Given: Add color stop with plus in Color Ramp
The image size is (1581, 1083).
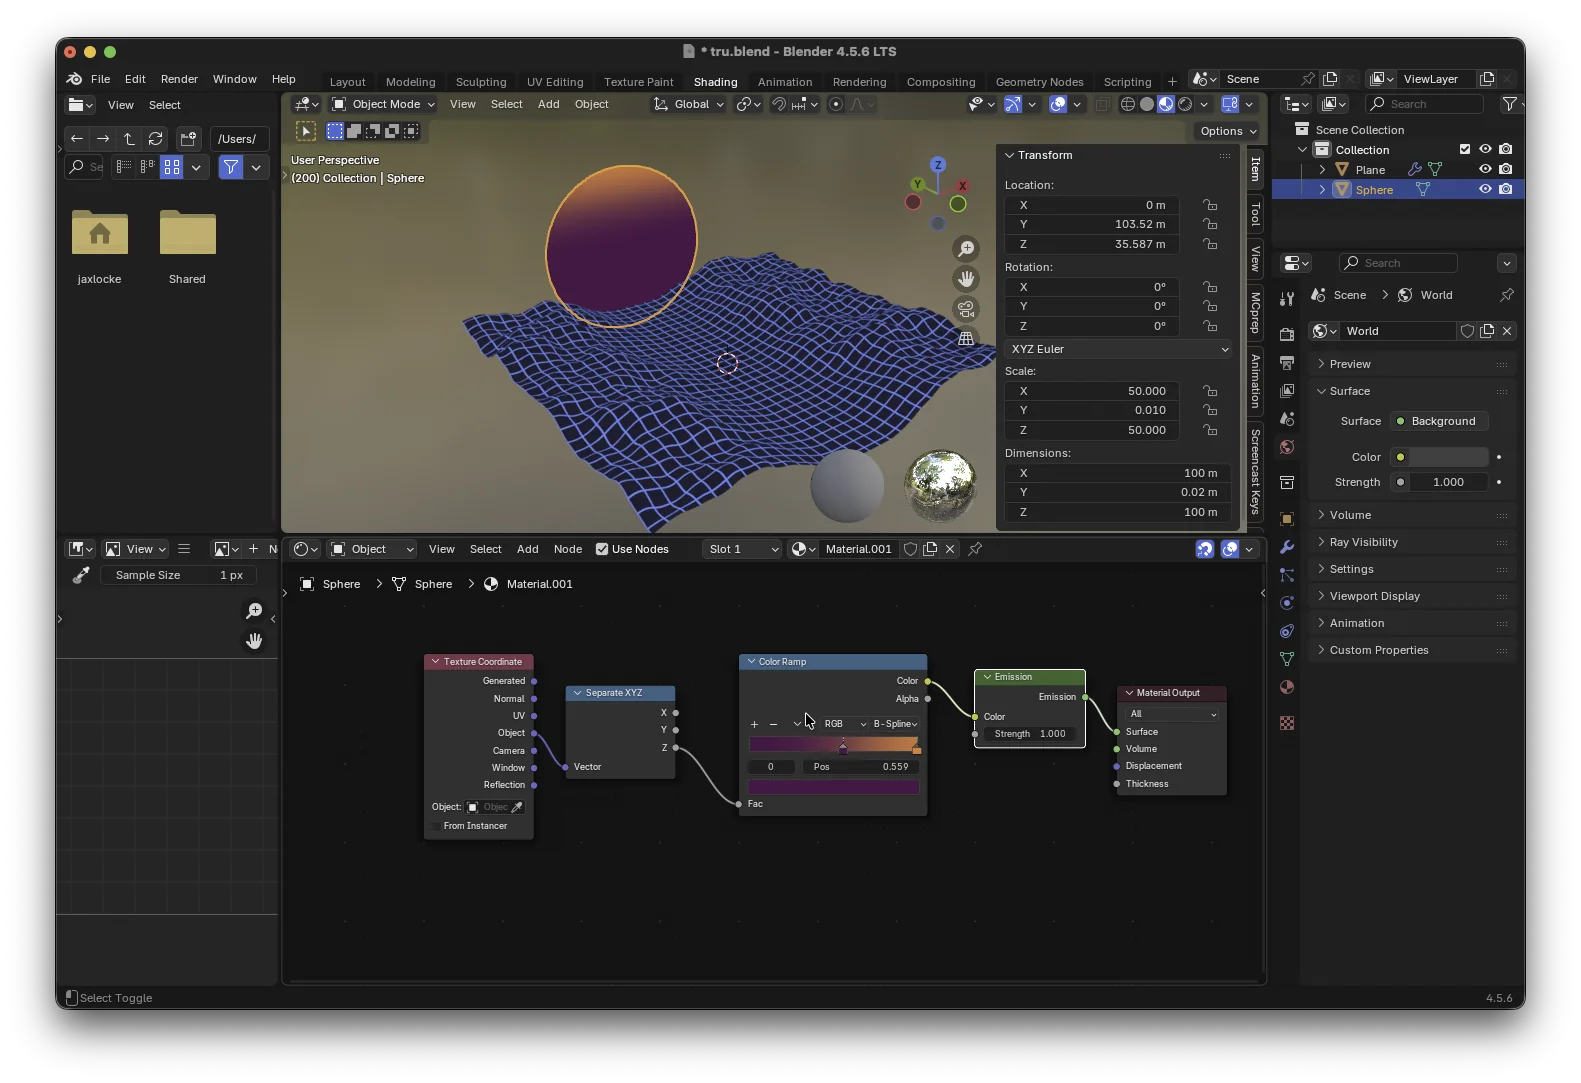Looking at the screenshot, I should click(754, 724).
